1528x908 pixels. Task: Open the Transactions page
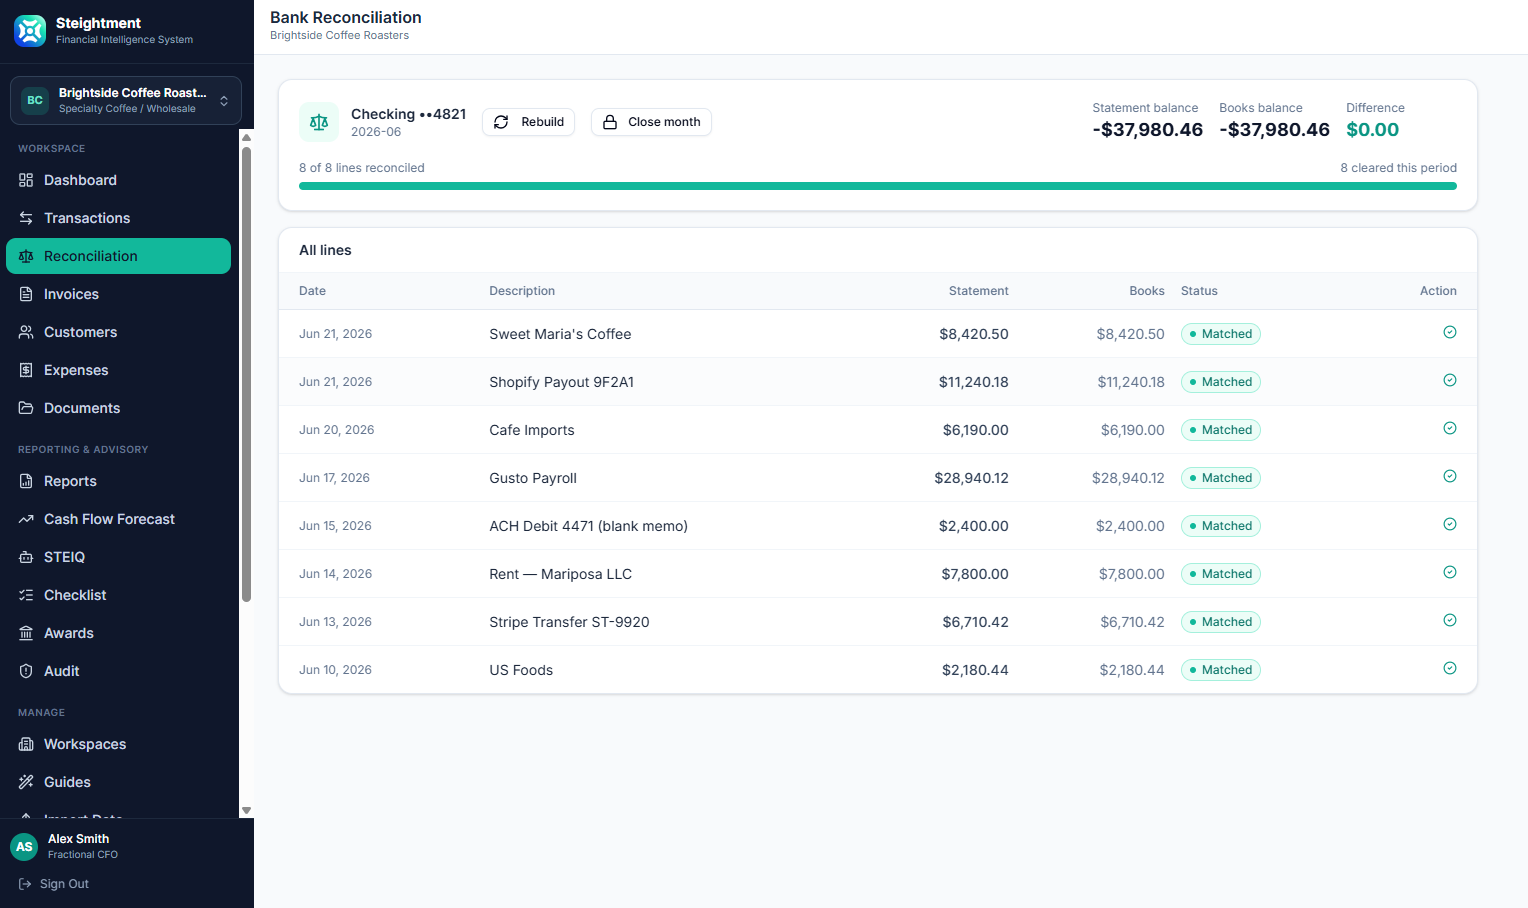[x=118, y=218]
